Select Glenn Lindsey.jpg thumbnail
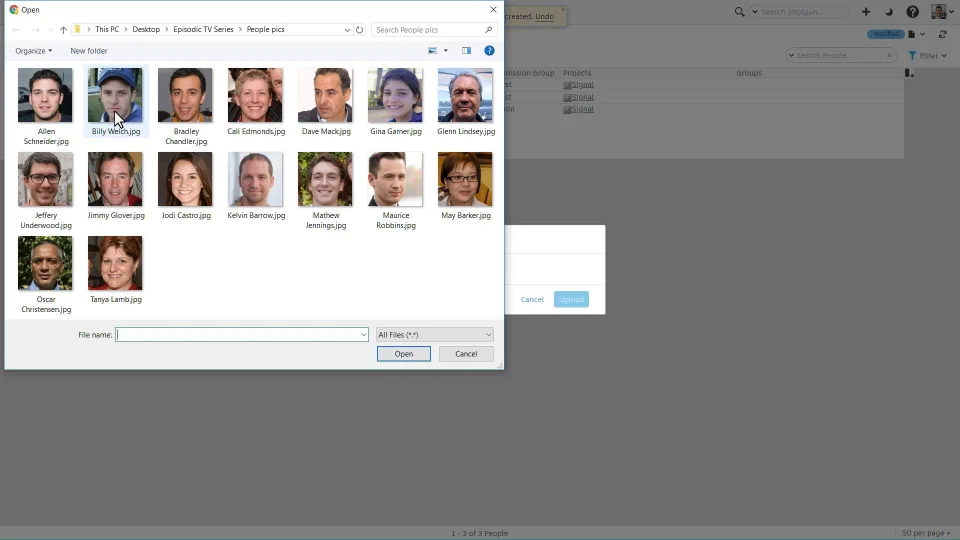960x540 pixels. (465, 96)
